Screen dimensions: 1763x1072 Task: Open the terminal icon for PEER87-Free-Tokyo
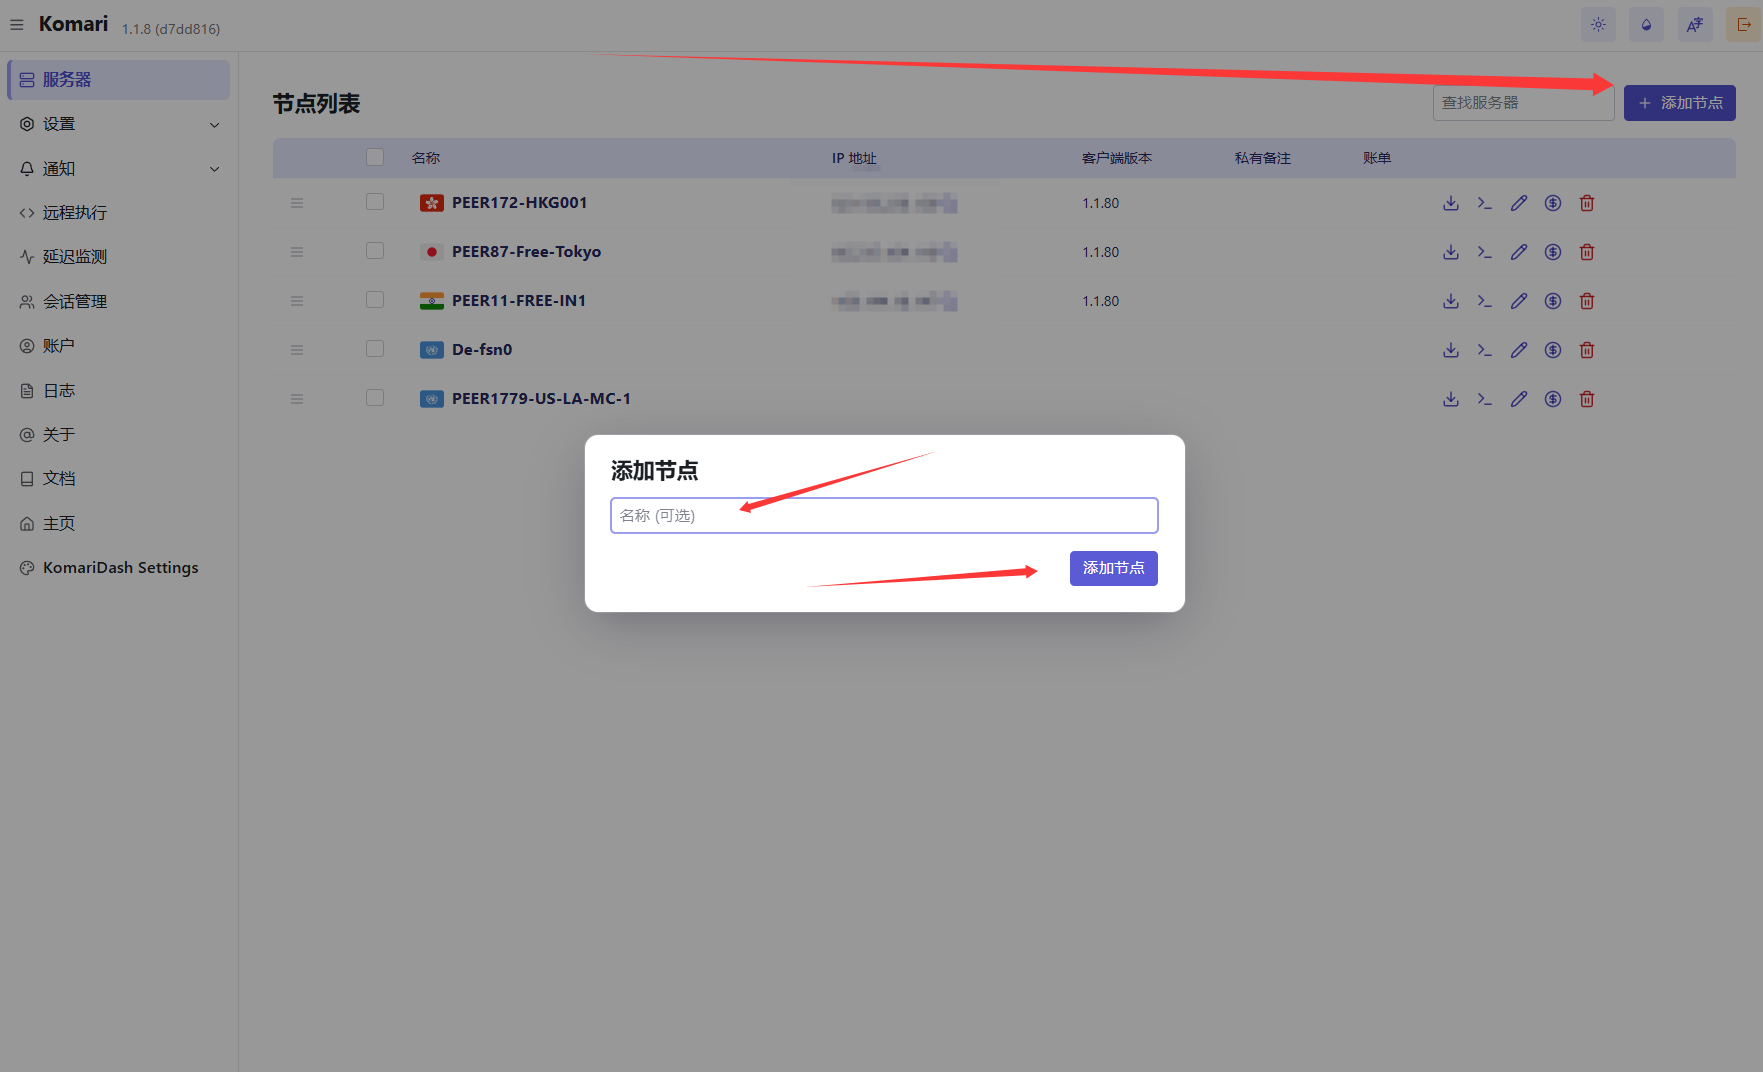point(1484,252)
